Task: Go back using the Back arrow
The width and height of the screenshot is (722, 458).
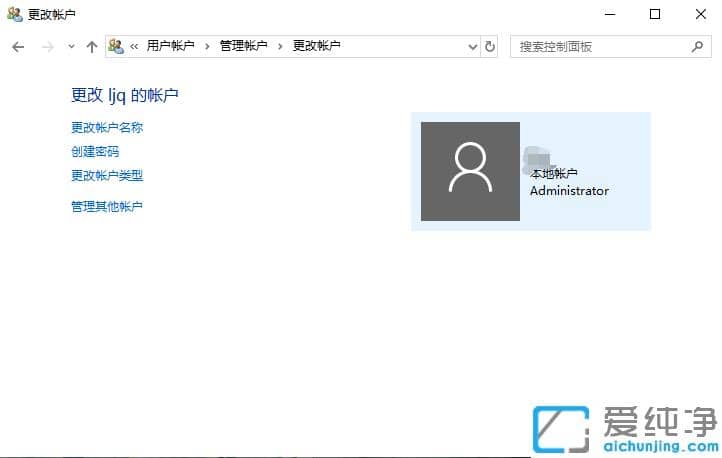Action: [18, 46]
